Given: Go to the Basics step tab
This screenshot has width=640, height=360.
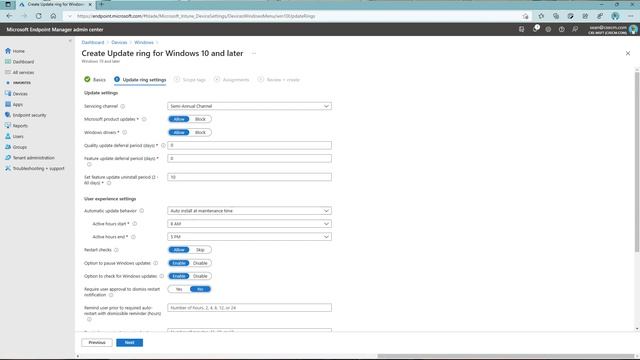Looking at the screenshot, I should point(95,80).
